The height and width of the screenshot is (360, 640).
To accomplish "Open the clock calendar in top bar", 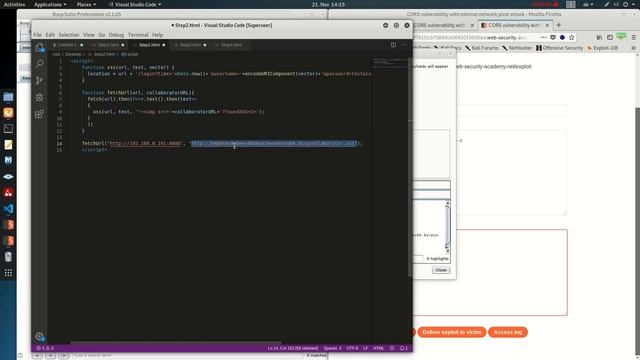I will (328, 4).
